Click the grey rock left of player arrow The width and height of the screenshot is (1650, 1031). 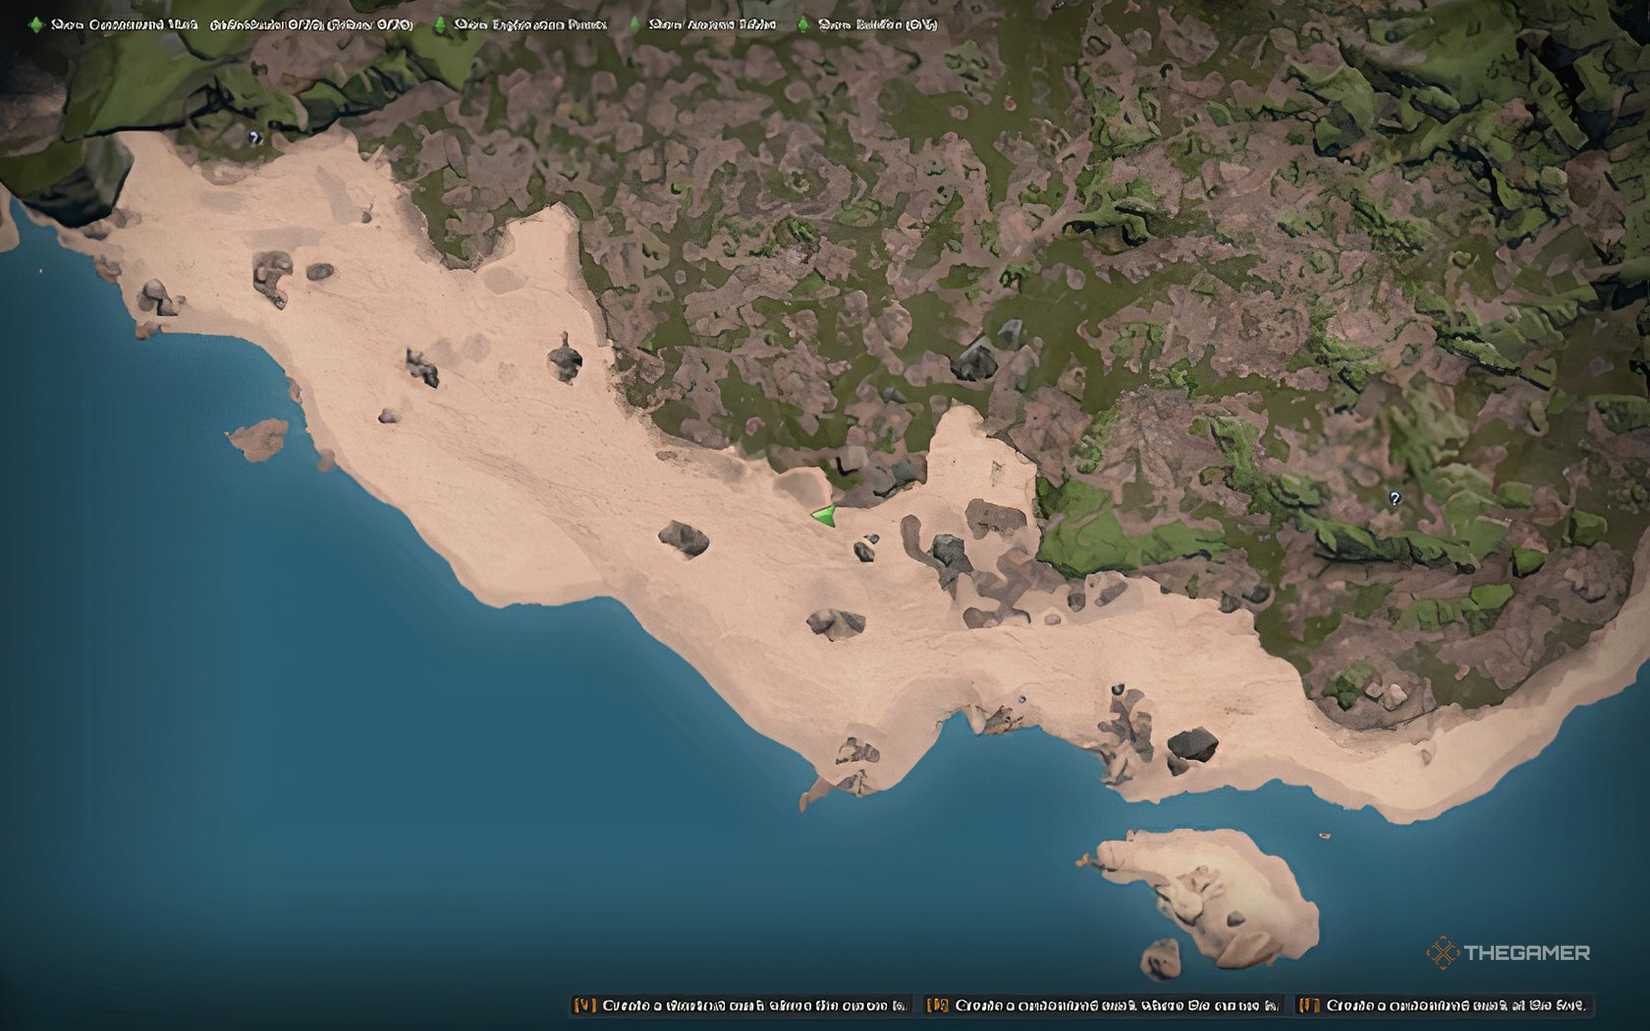684,539
